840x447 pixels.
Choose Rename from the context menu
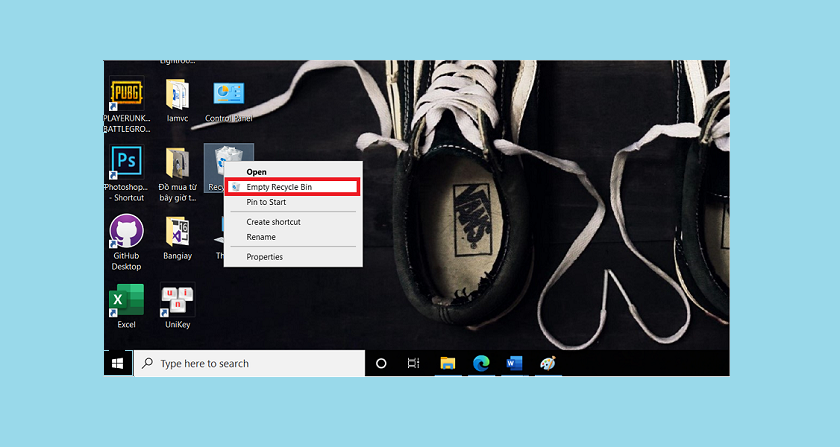pyautogui.click(x=261, y=237)
